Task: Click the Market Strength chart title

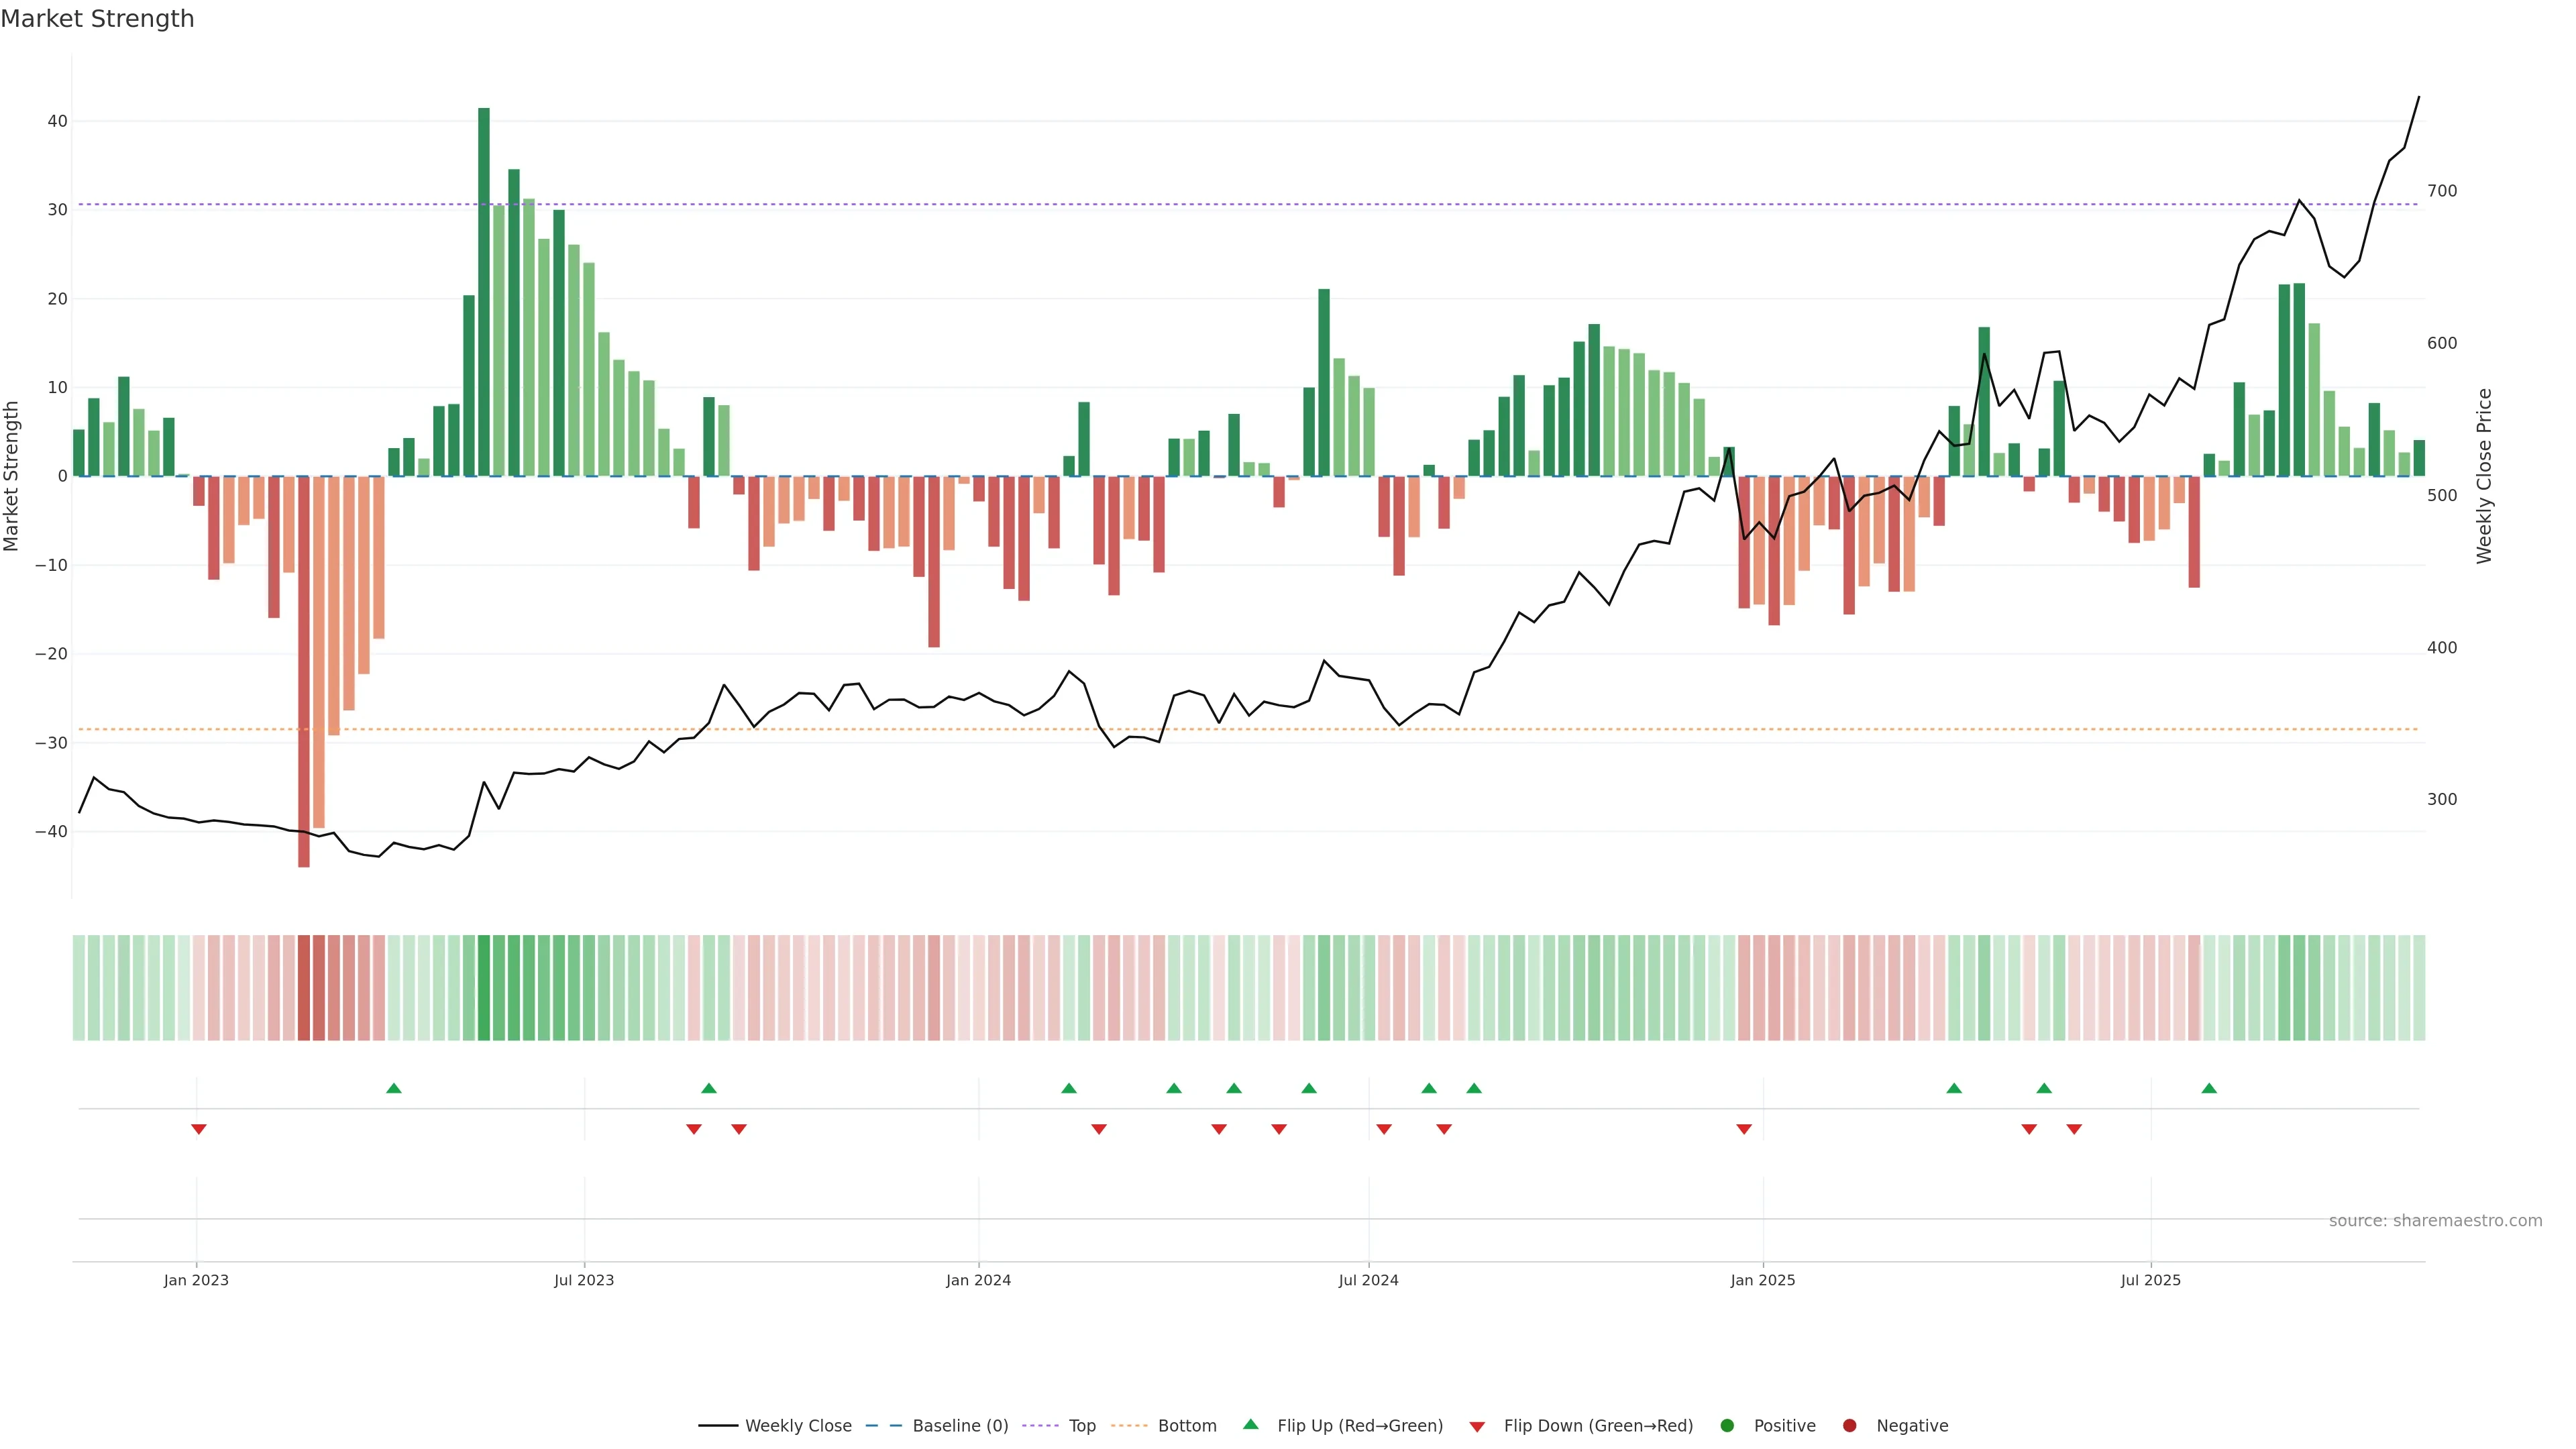Action: click(x=97, y=19)
